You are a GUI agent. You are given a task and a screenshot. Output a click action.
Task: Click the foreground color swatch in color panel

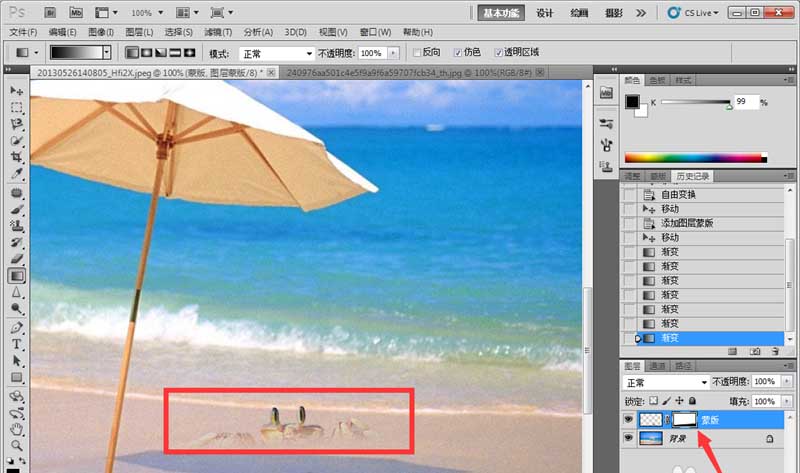click(x=632, y=101)
